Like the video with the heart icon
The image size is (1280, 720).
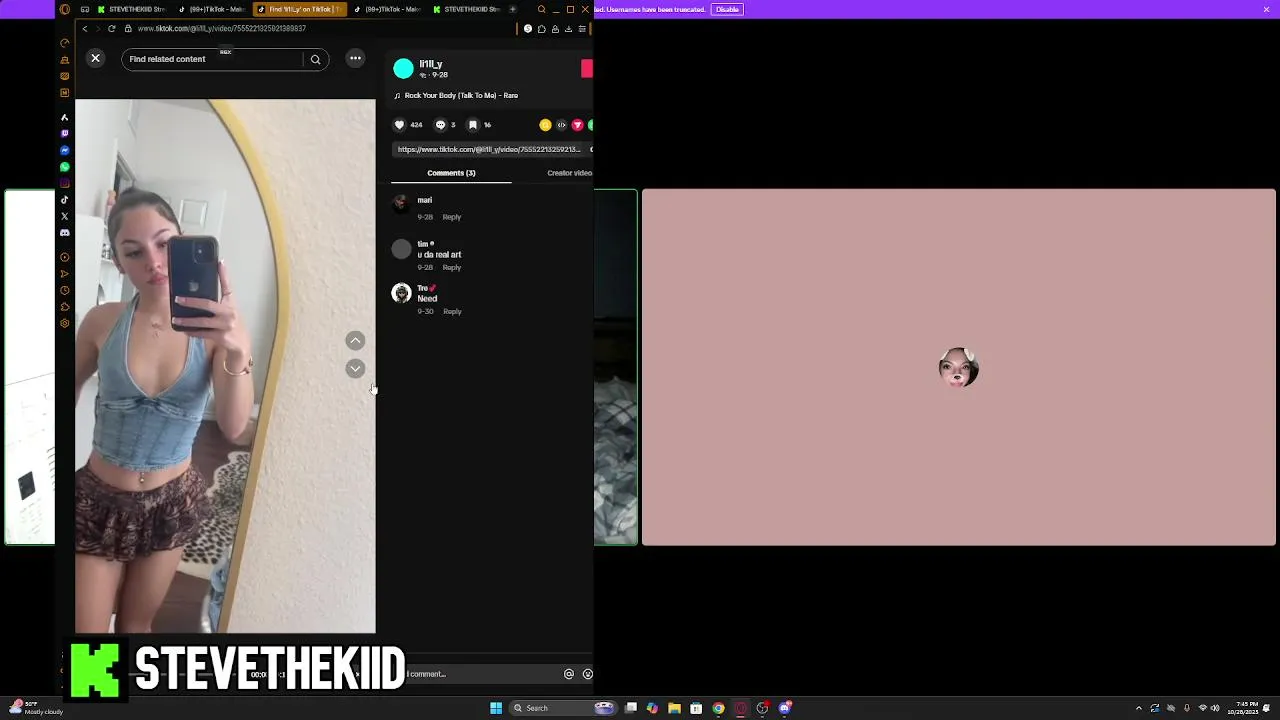coord(399,125)
